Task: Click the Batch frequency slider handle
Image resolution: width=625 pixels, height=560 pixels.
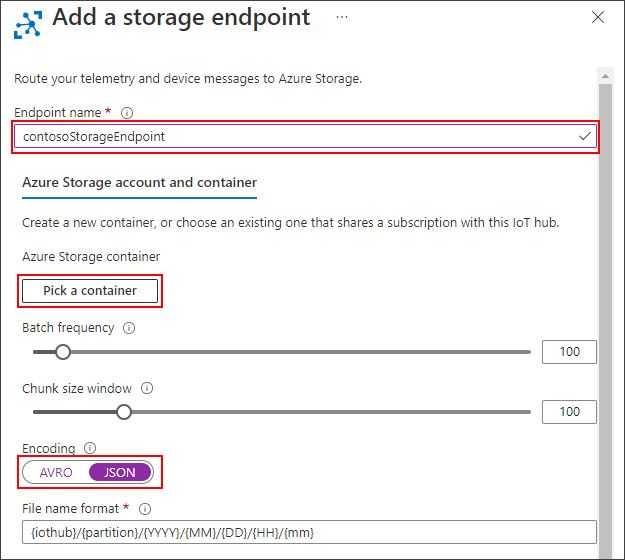Action: (63, 352)
